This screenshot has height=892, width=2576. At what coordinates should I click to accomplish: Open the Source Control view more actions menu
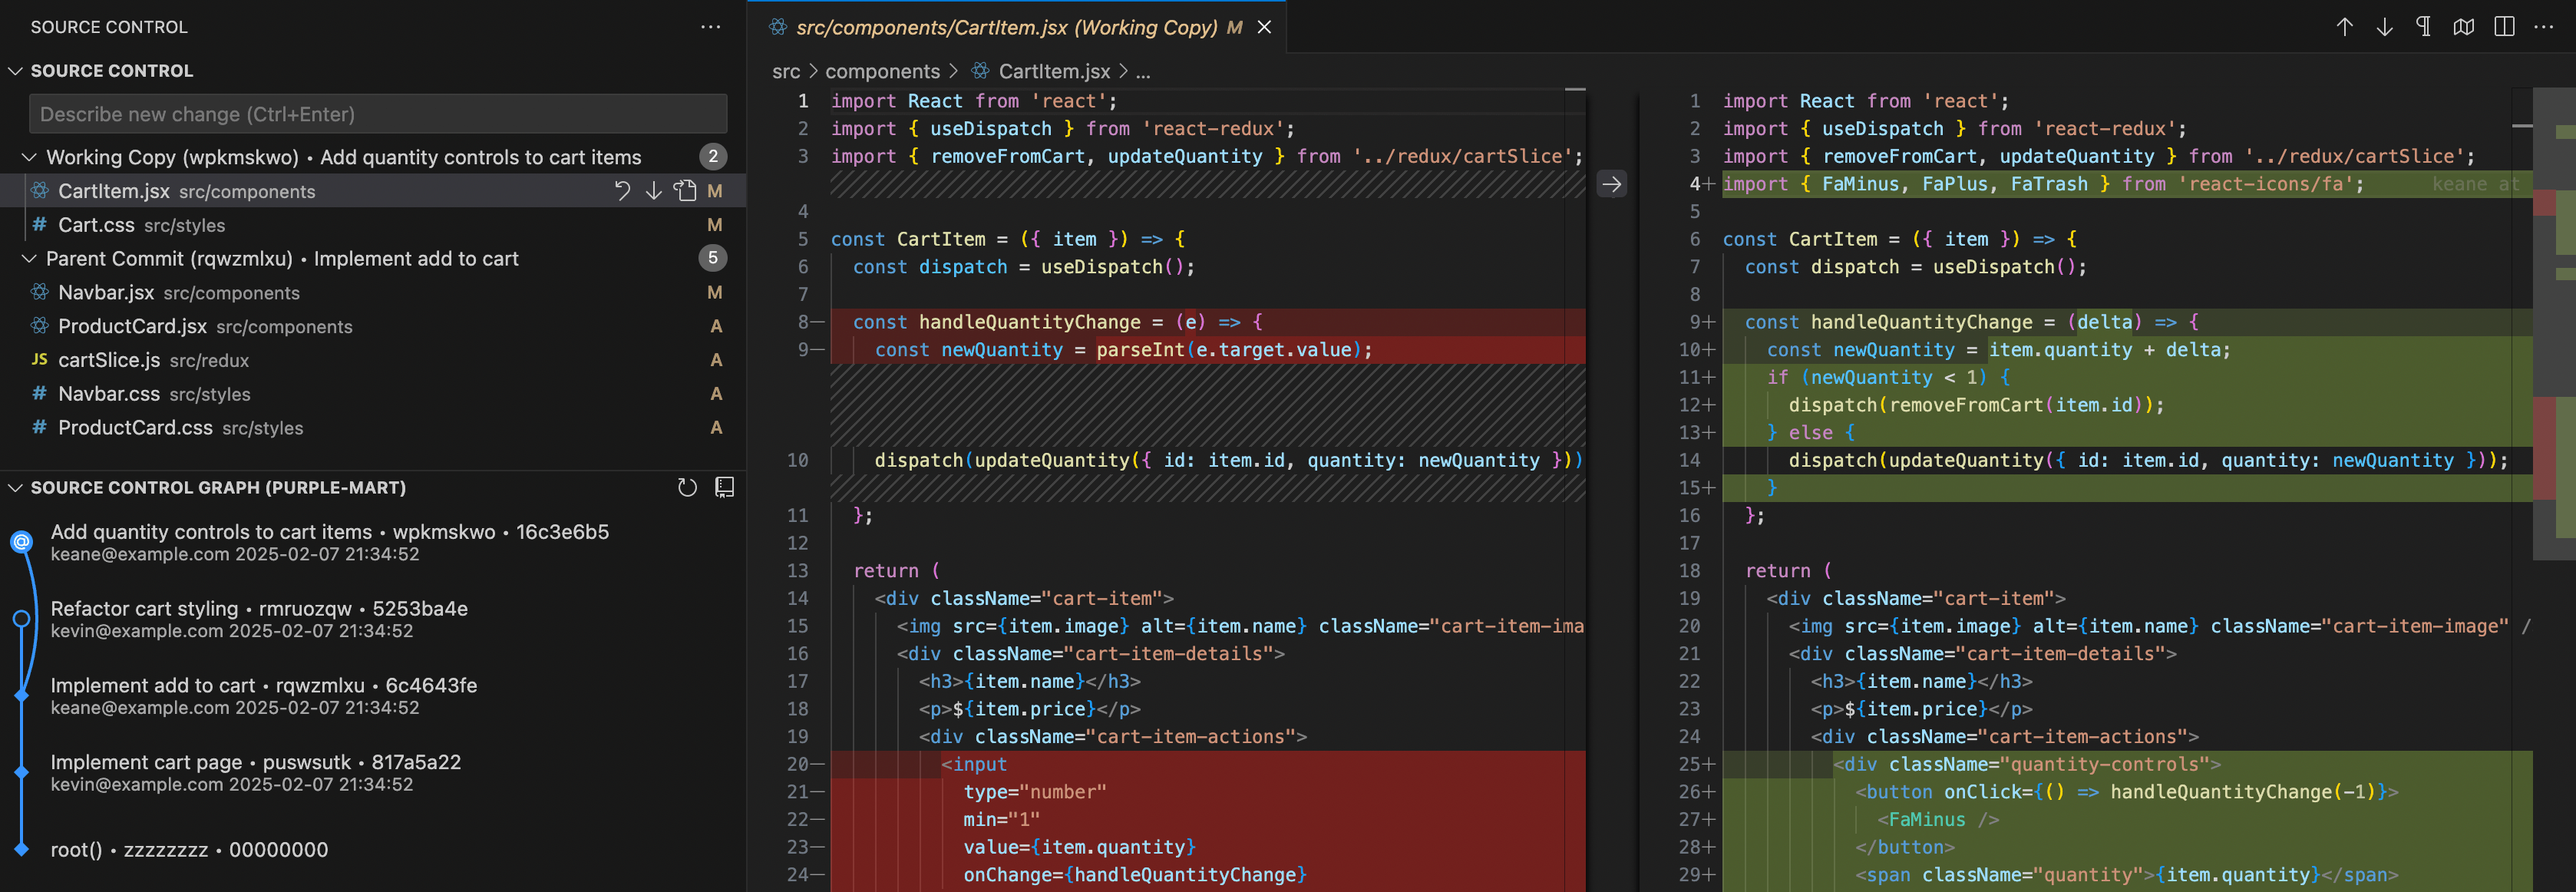pos(710,27)
